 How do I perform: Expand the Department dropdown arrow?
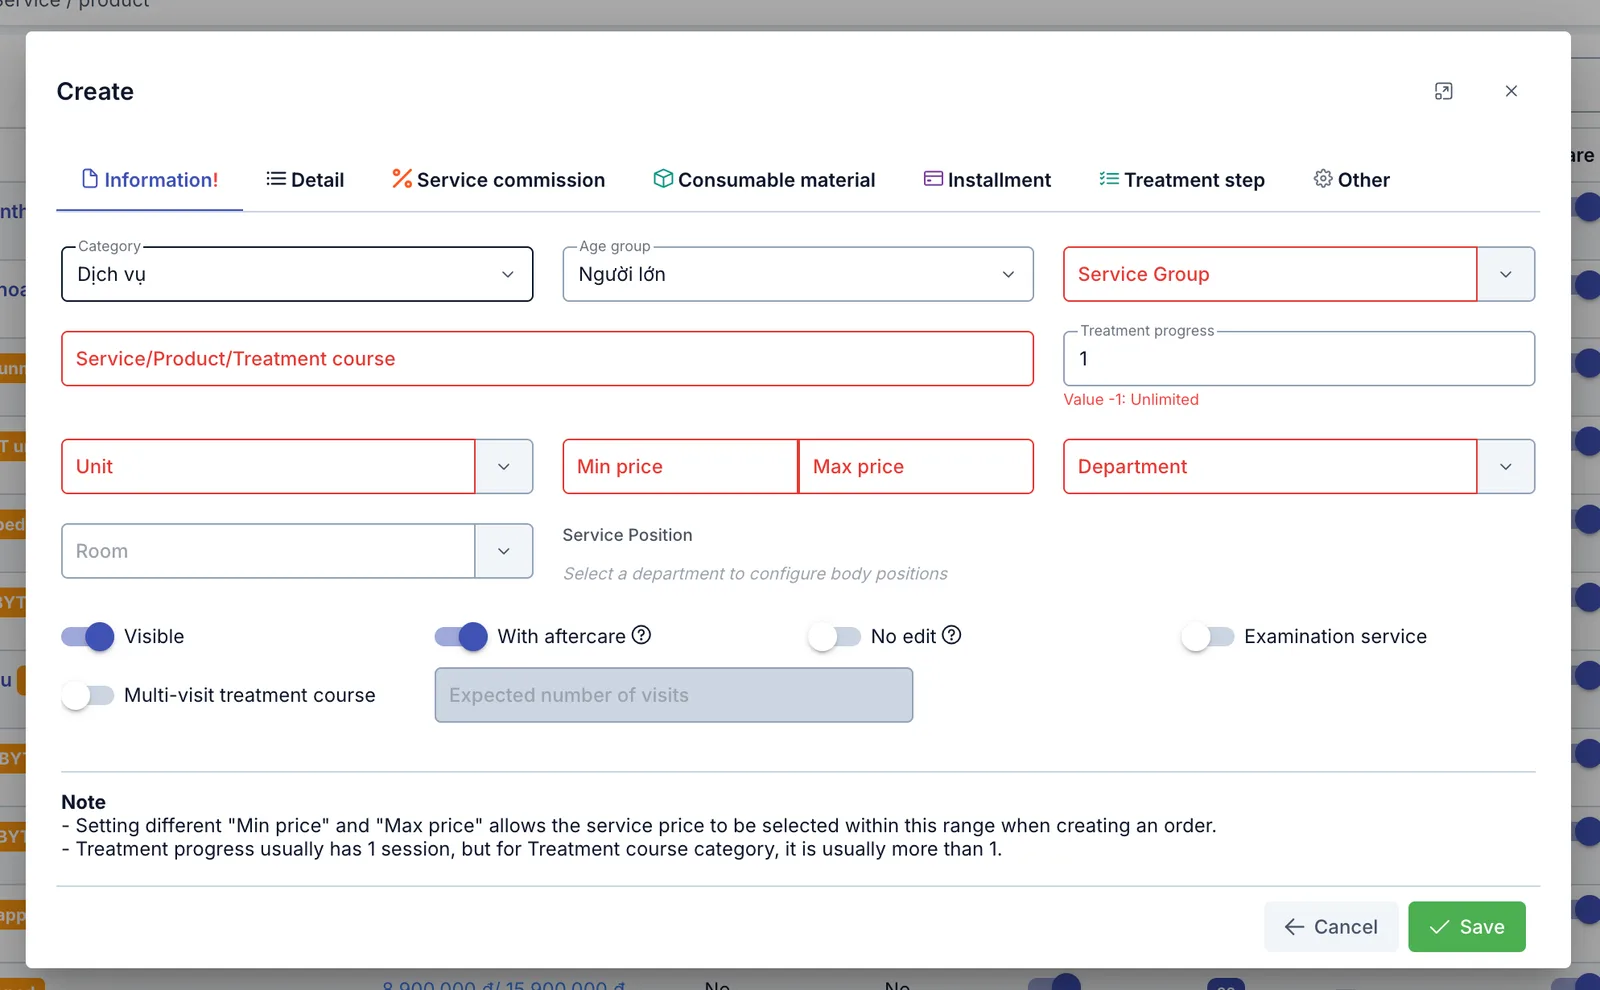1506,466
